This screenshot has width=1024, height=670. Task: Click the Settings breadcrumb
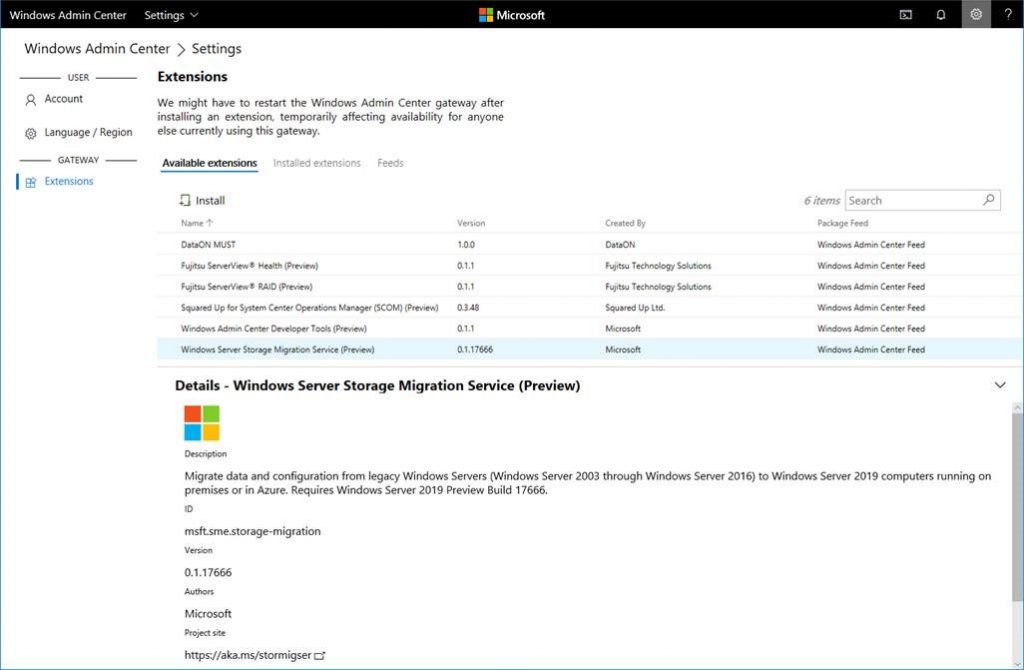point(216,48)
